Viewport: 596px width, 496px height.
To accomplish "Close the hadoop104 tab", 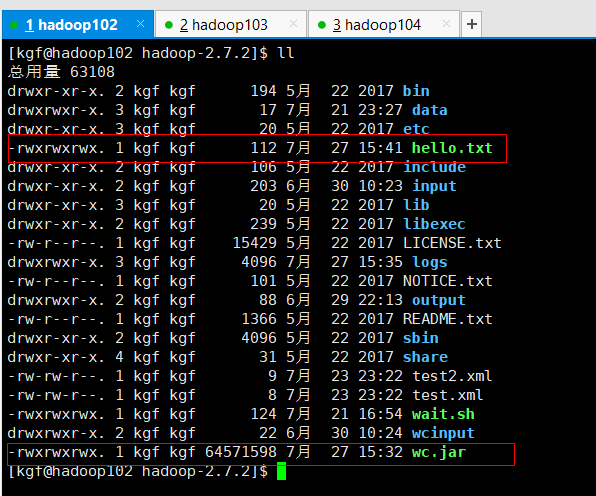I will 446,24.
